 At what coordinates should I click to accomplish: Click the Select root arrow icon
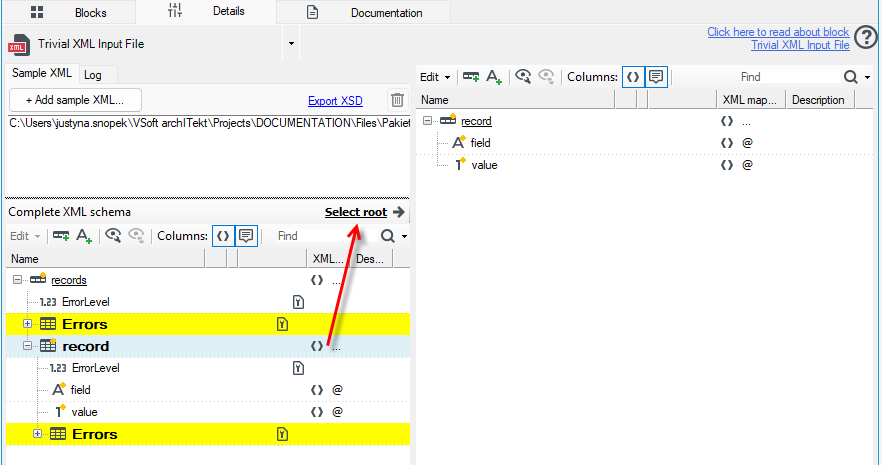point(399,212)
